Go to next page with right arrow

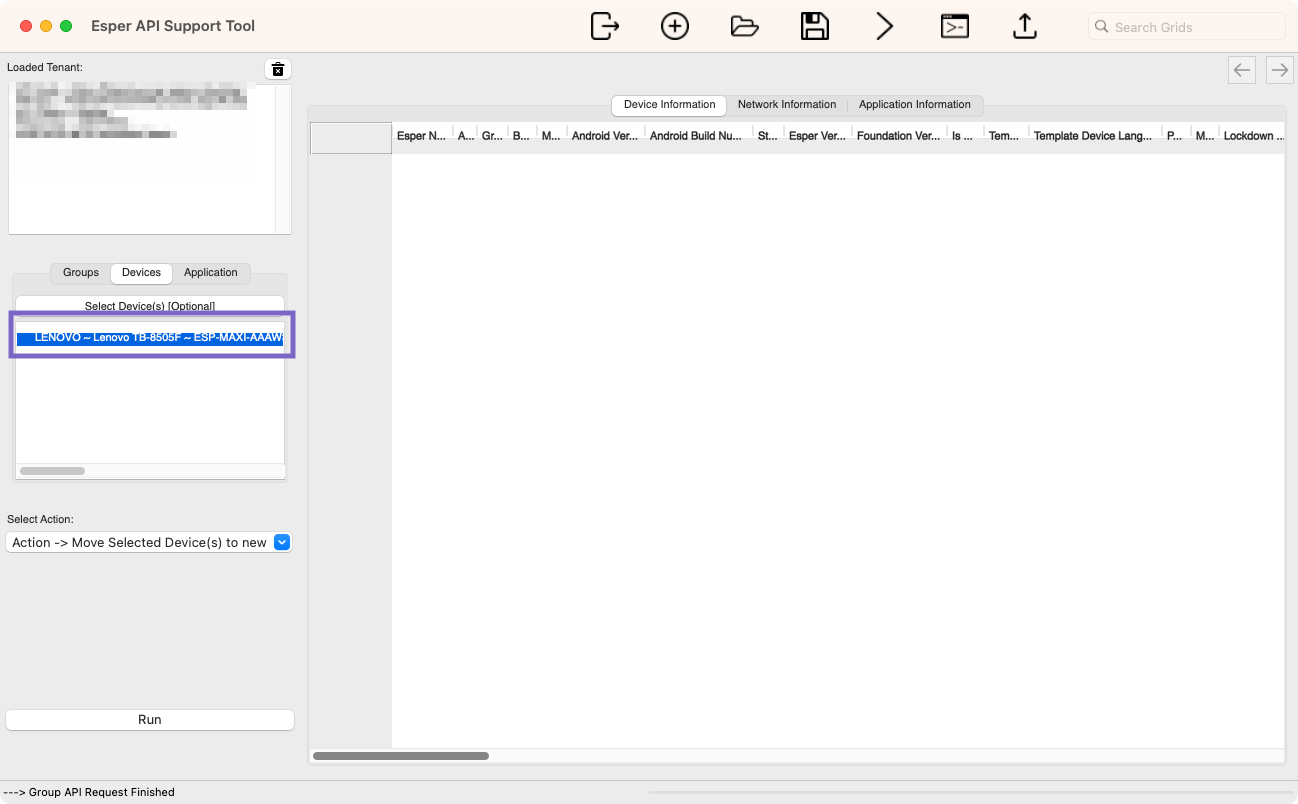tap(1279, 69)
